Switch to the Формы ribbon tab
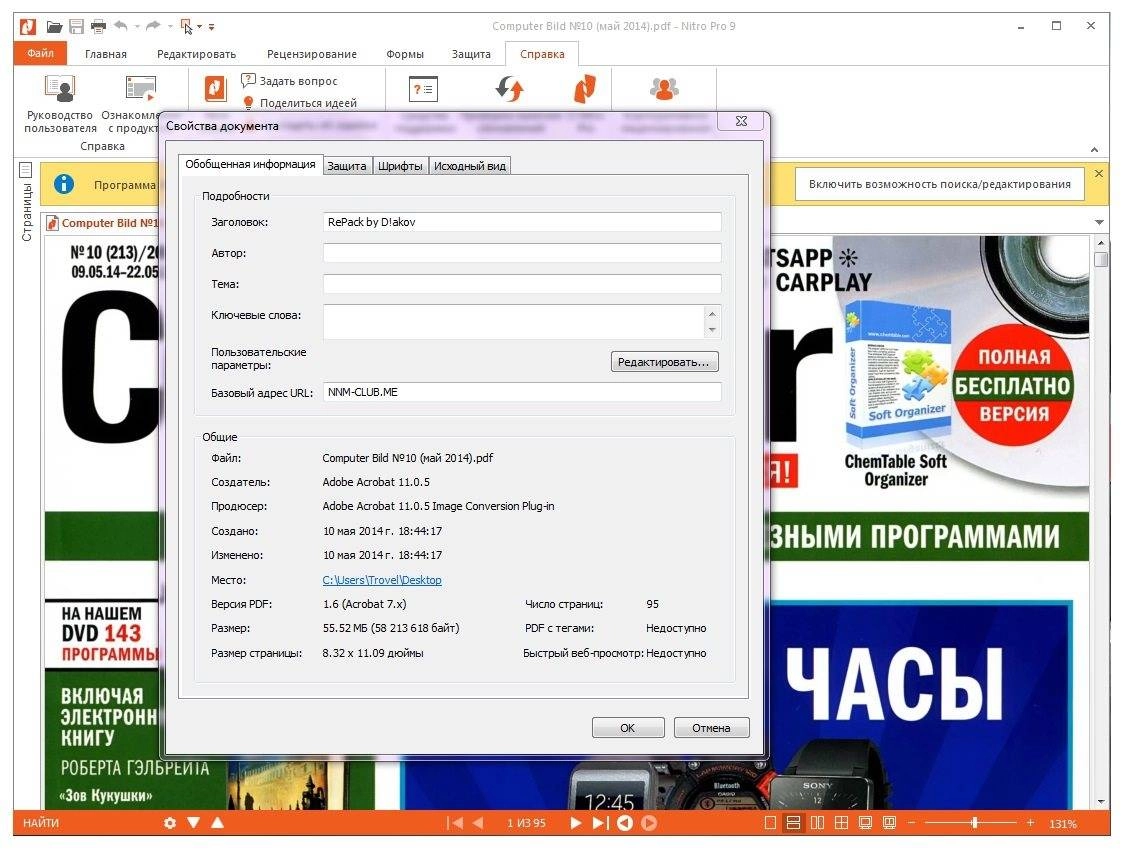The height and width of the screenshot is (855, 1128). click(405, 54)
